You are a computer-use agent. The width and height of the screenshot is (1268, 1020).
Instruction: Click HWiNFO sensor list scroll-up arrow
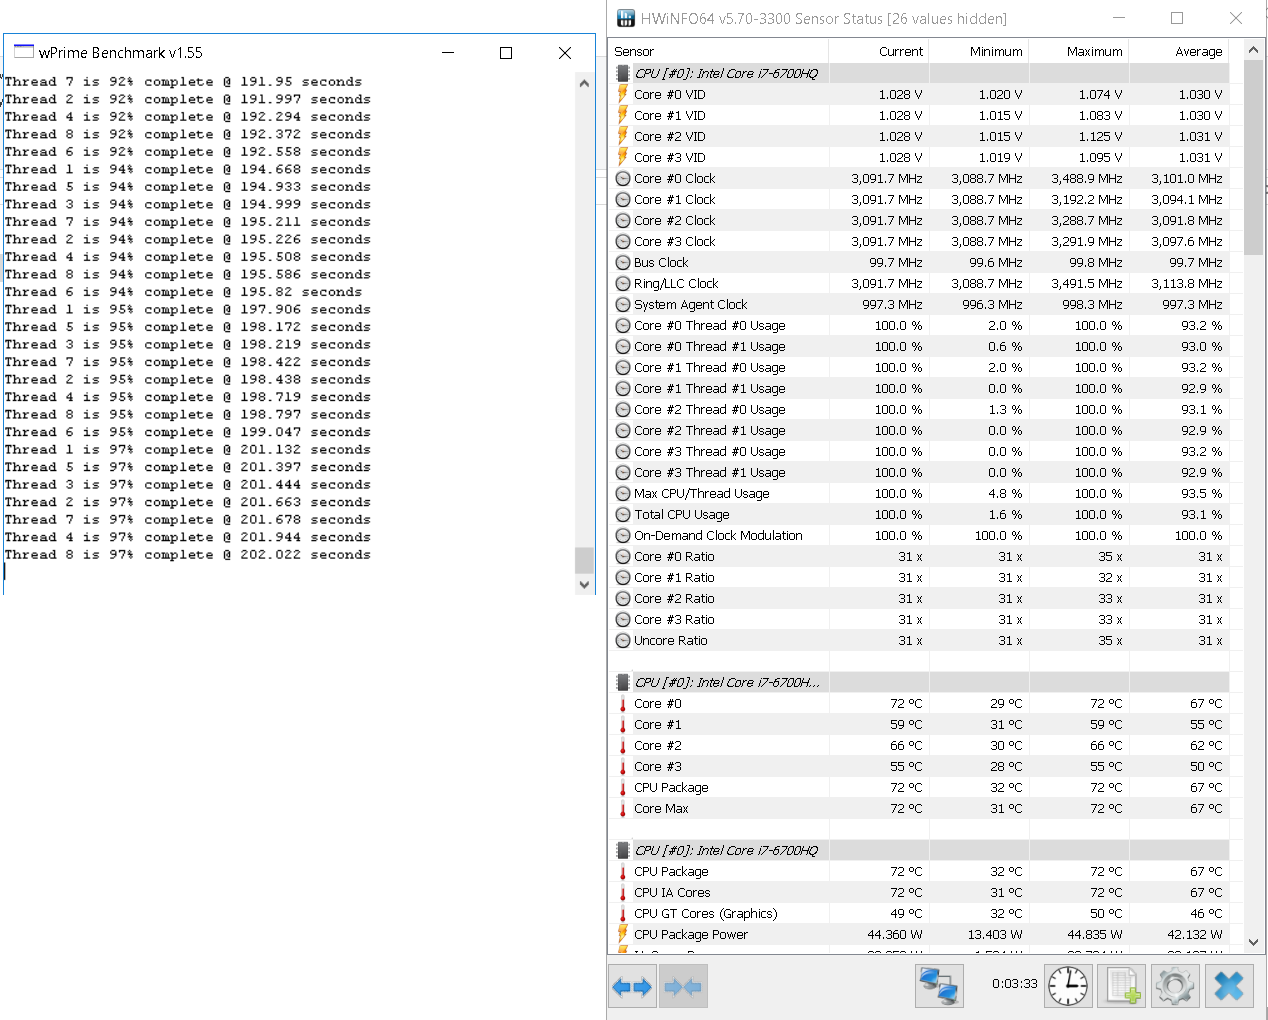click(1253, 49)
